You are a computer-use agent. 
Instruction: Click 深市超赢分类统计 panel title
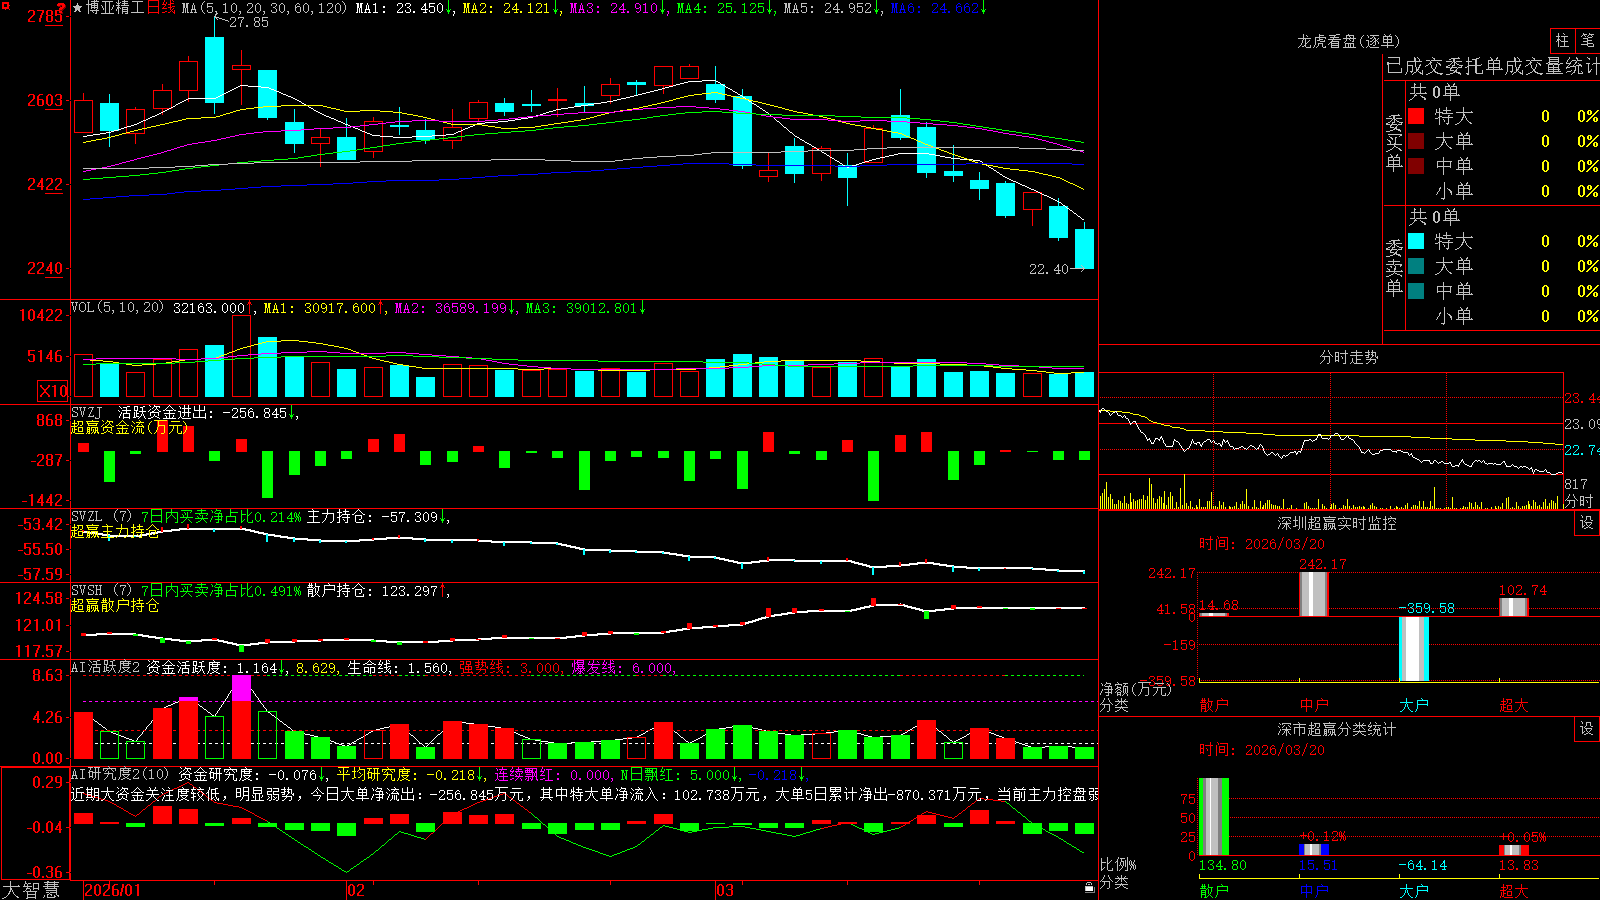tap(1336, 729)
